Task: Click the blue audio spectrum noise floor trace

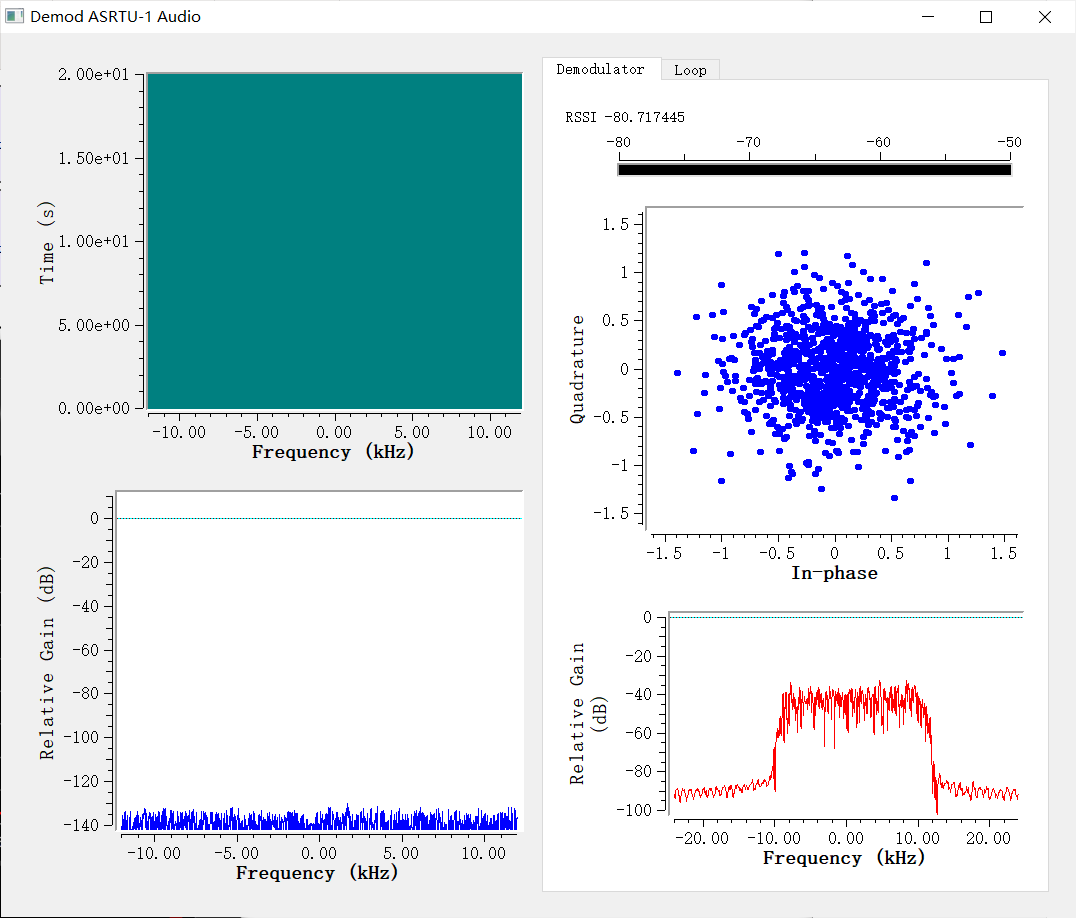Action: (320, 820)
